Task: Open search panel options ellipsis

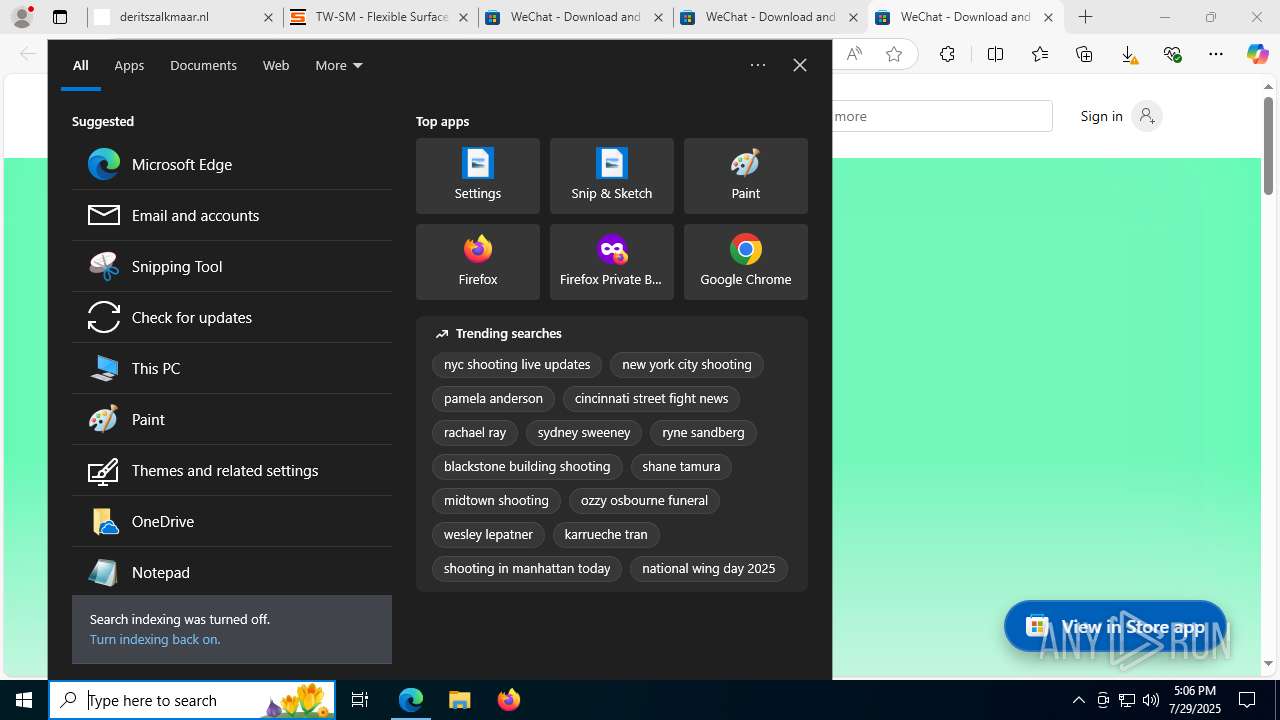Action: (x=758, y=65)
